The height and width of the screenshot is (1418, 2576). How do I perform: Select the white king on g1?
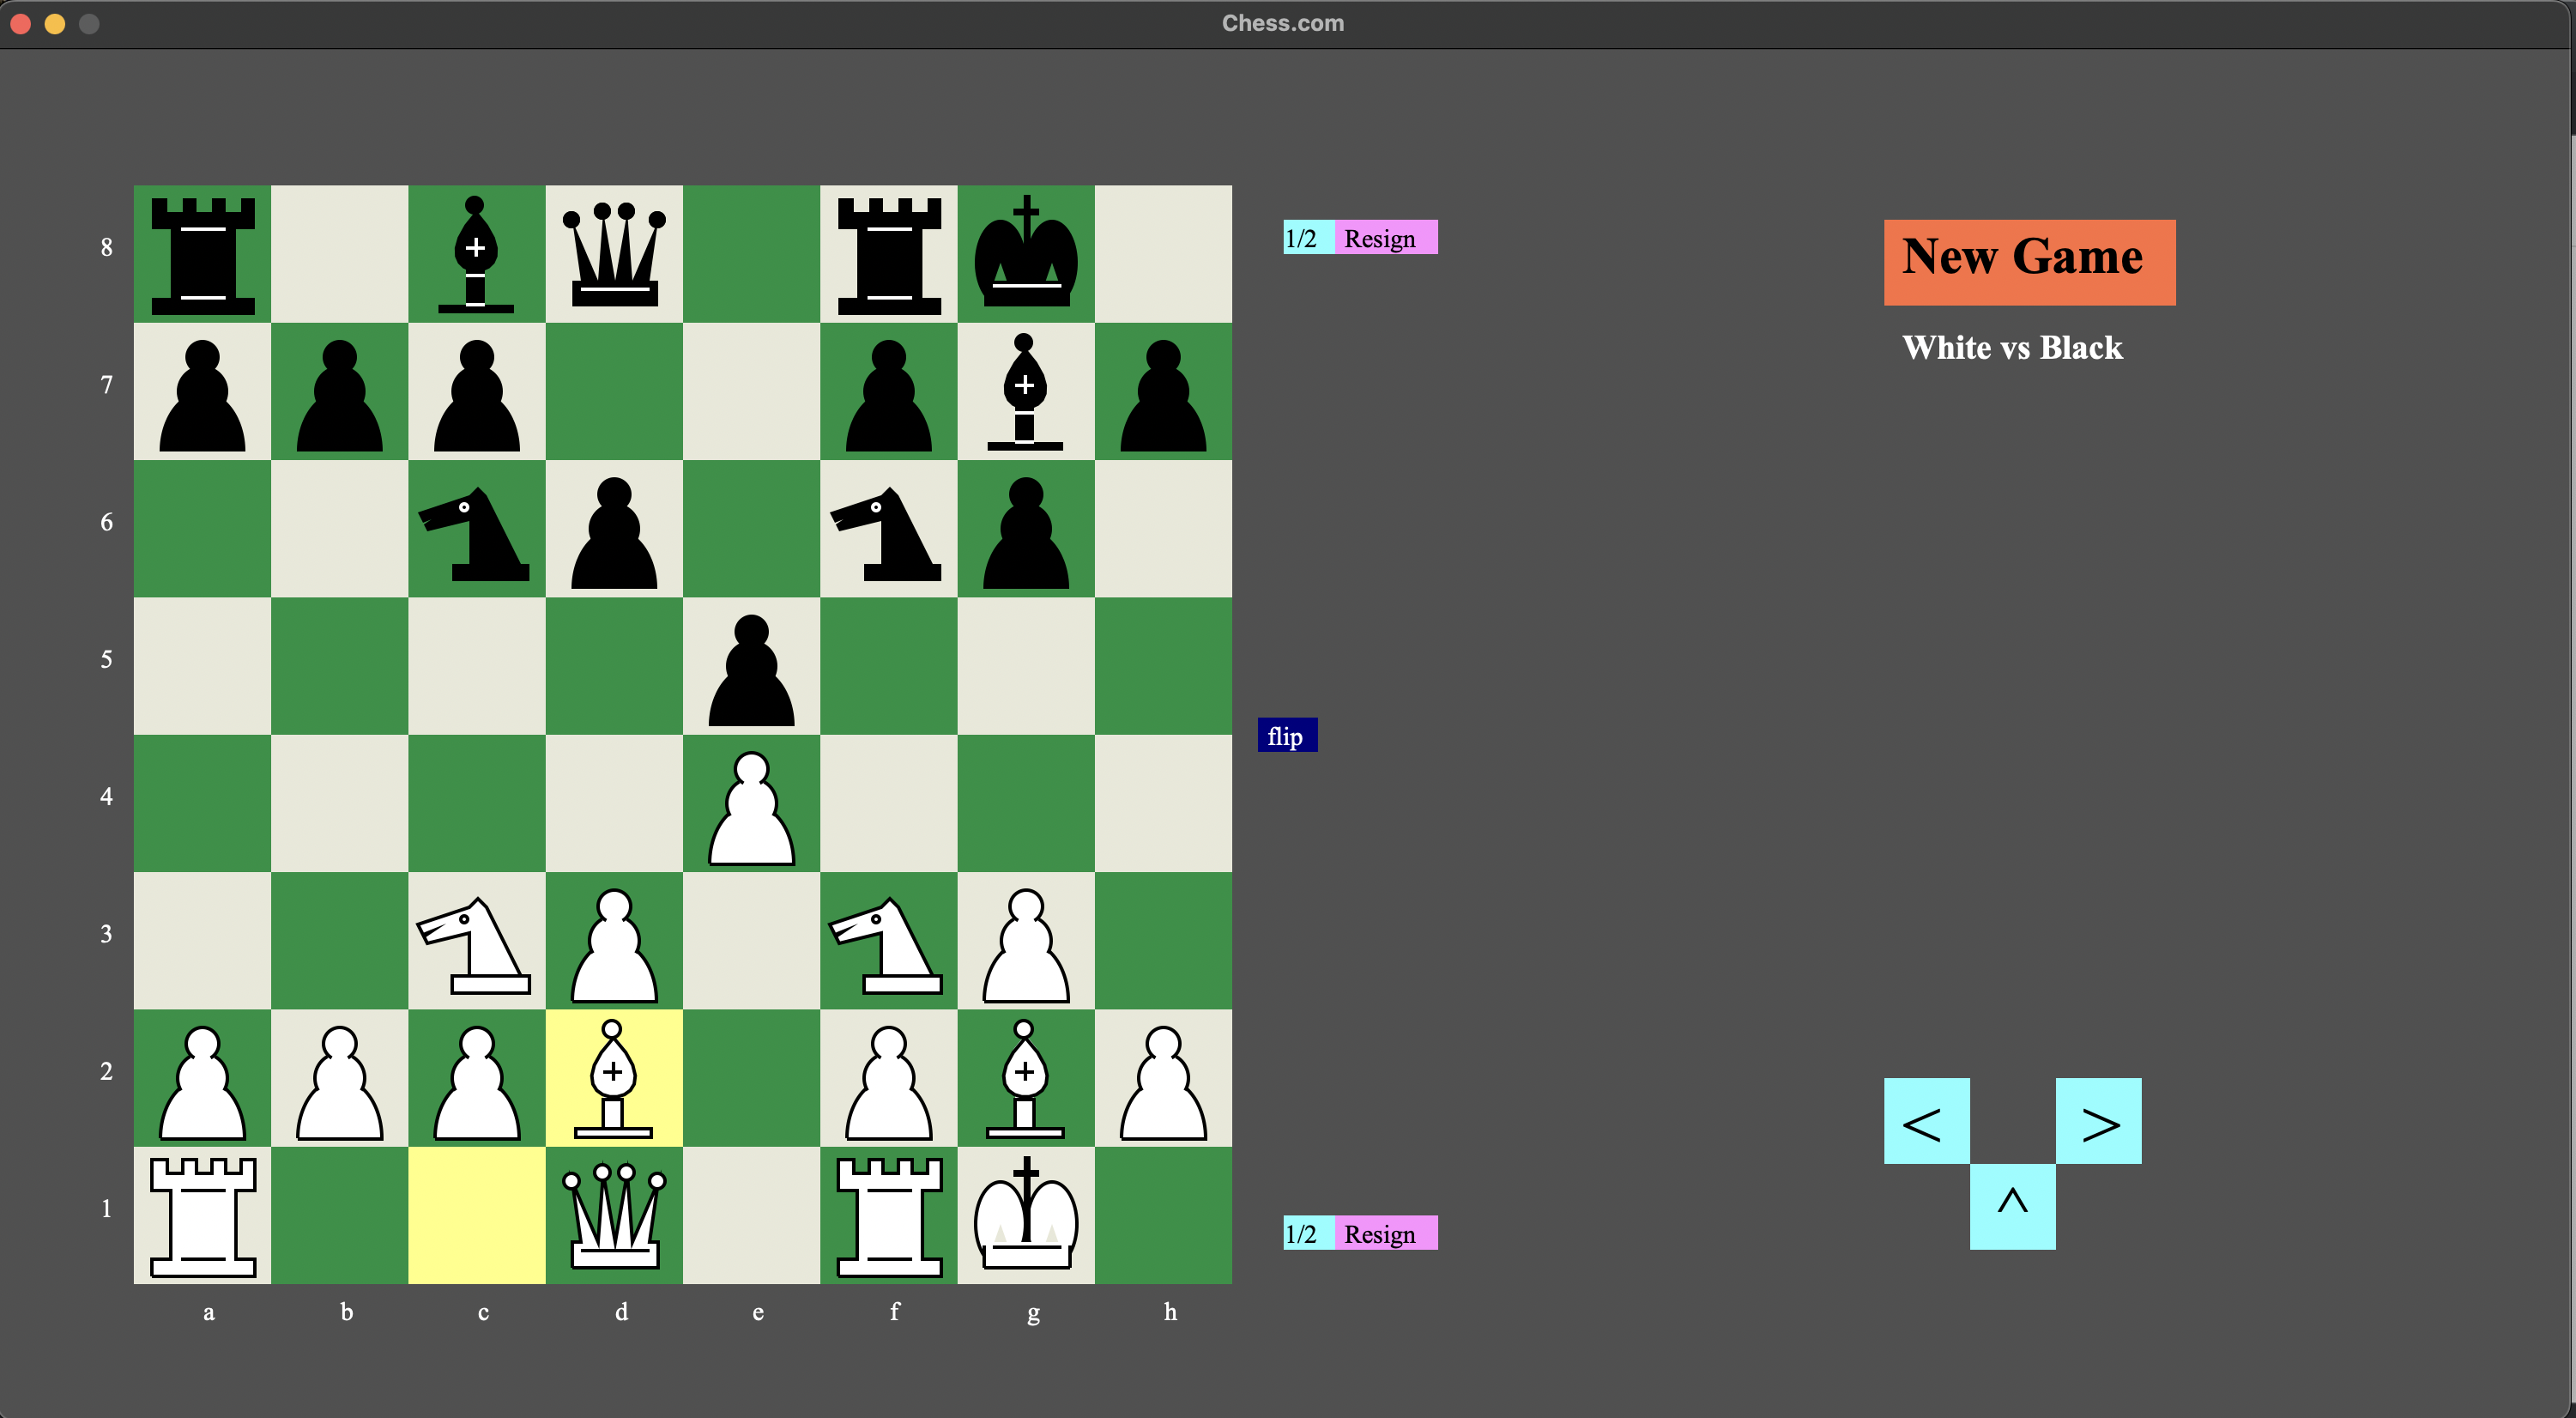[x=1026, y=1215]
